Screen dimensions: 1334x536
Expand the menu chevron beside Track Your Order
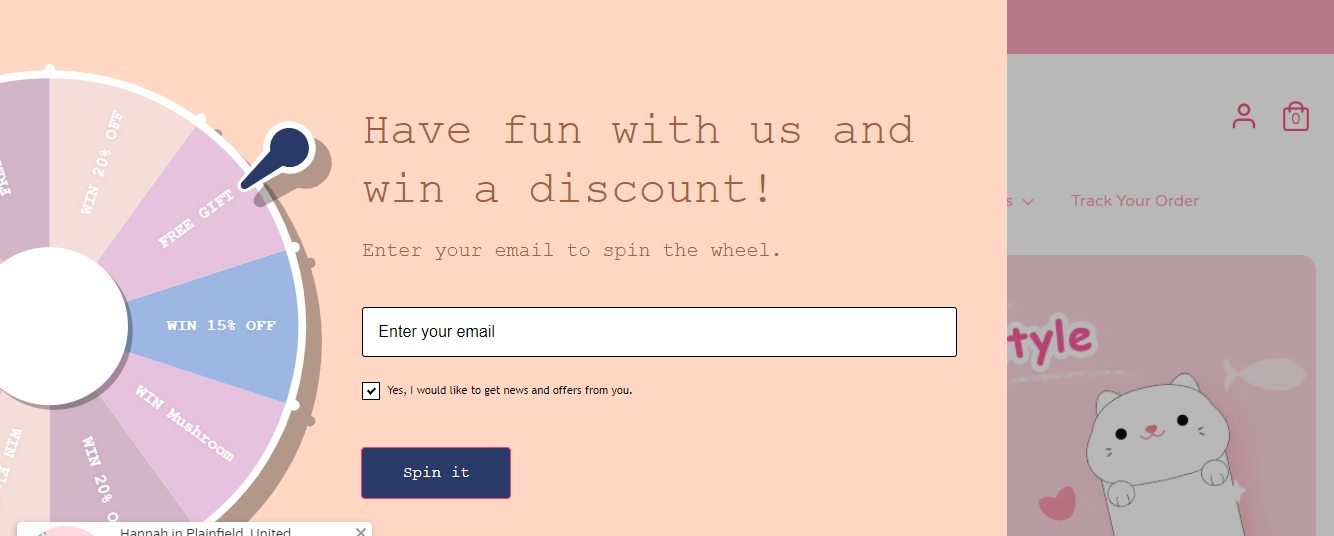click(1028, 202)
